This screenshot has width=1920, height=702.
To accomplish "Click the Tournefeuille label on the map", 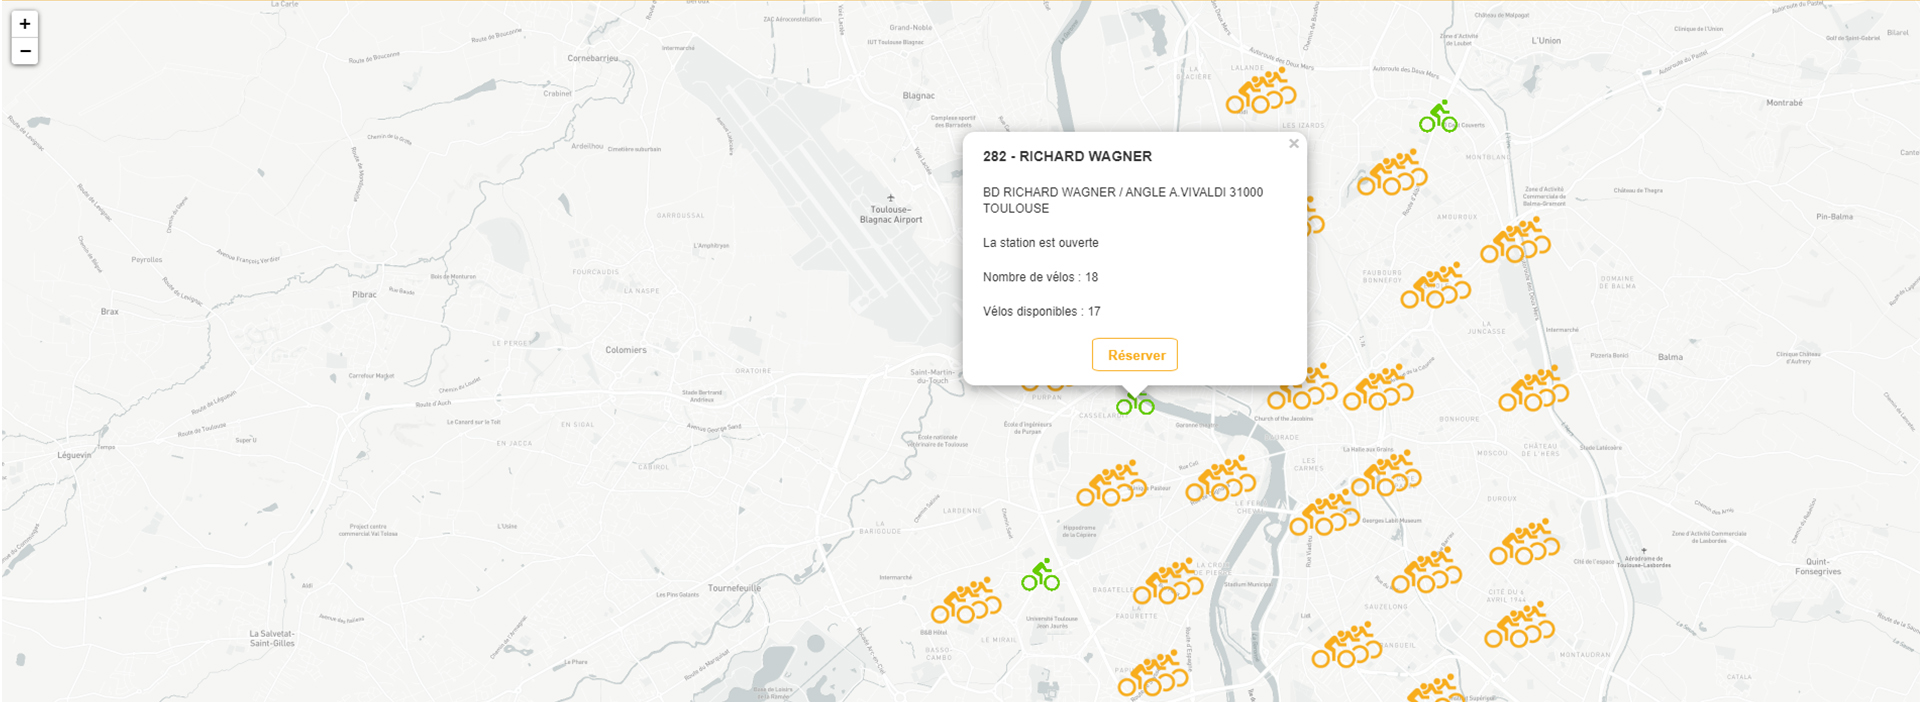I will tap(734, 588).
